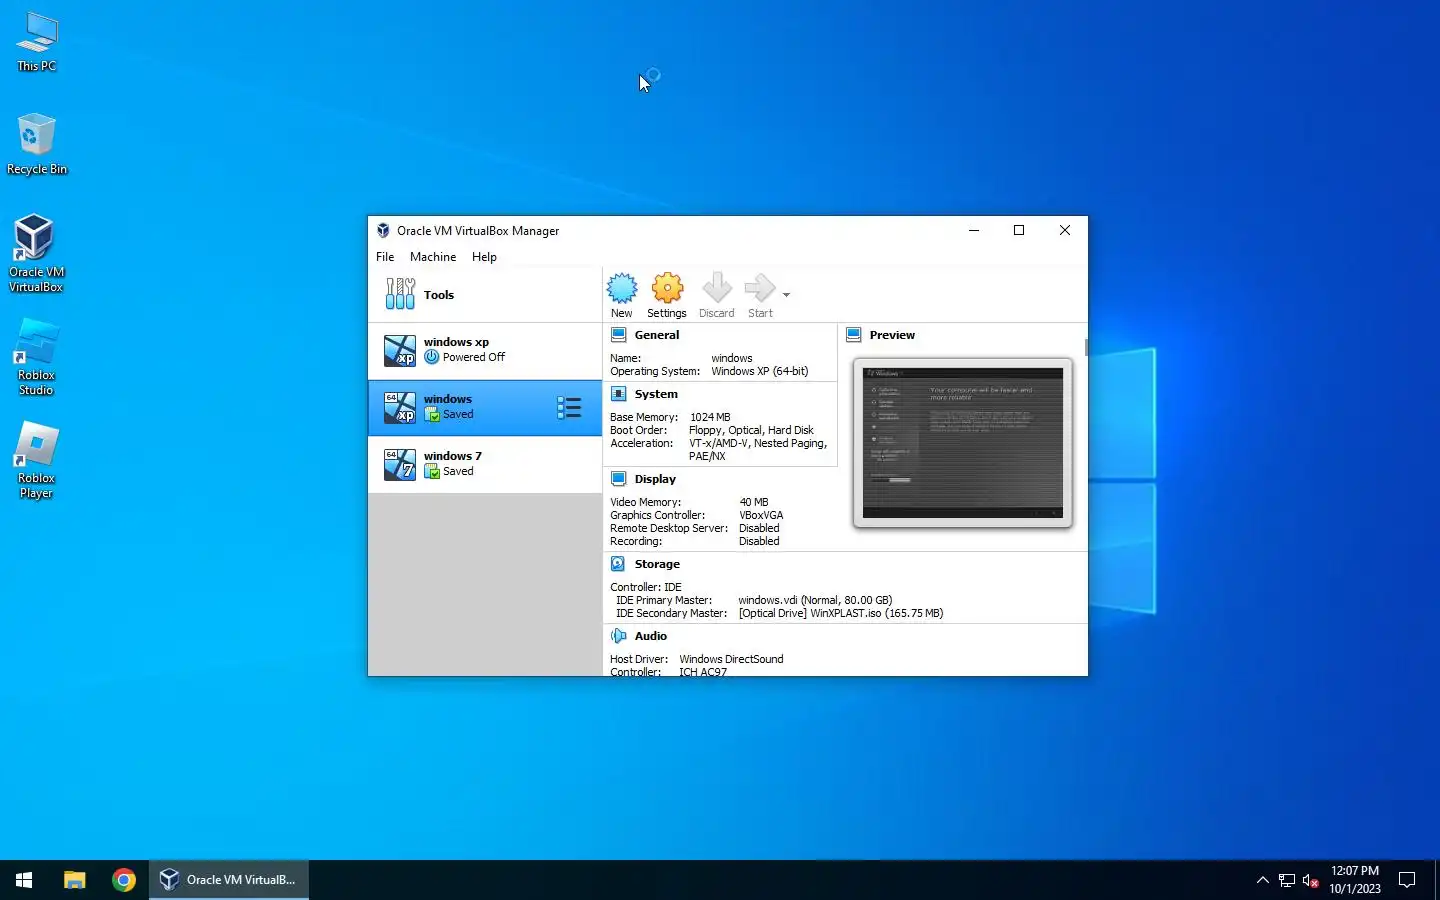Open This PC desktop icon
Screen dimensions: 1440x900
tap(37, 43)
